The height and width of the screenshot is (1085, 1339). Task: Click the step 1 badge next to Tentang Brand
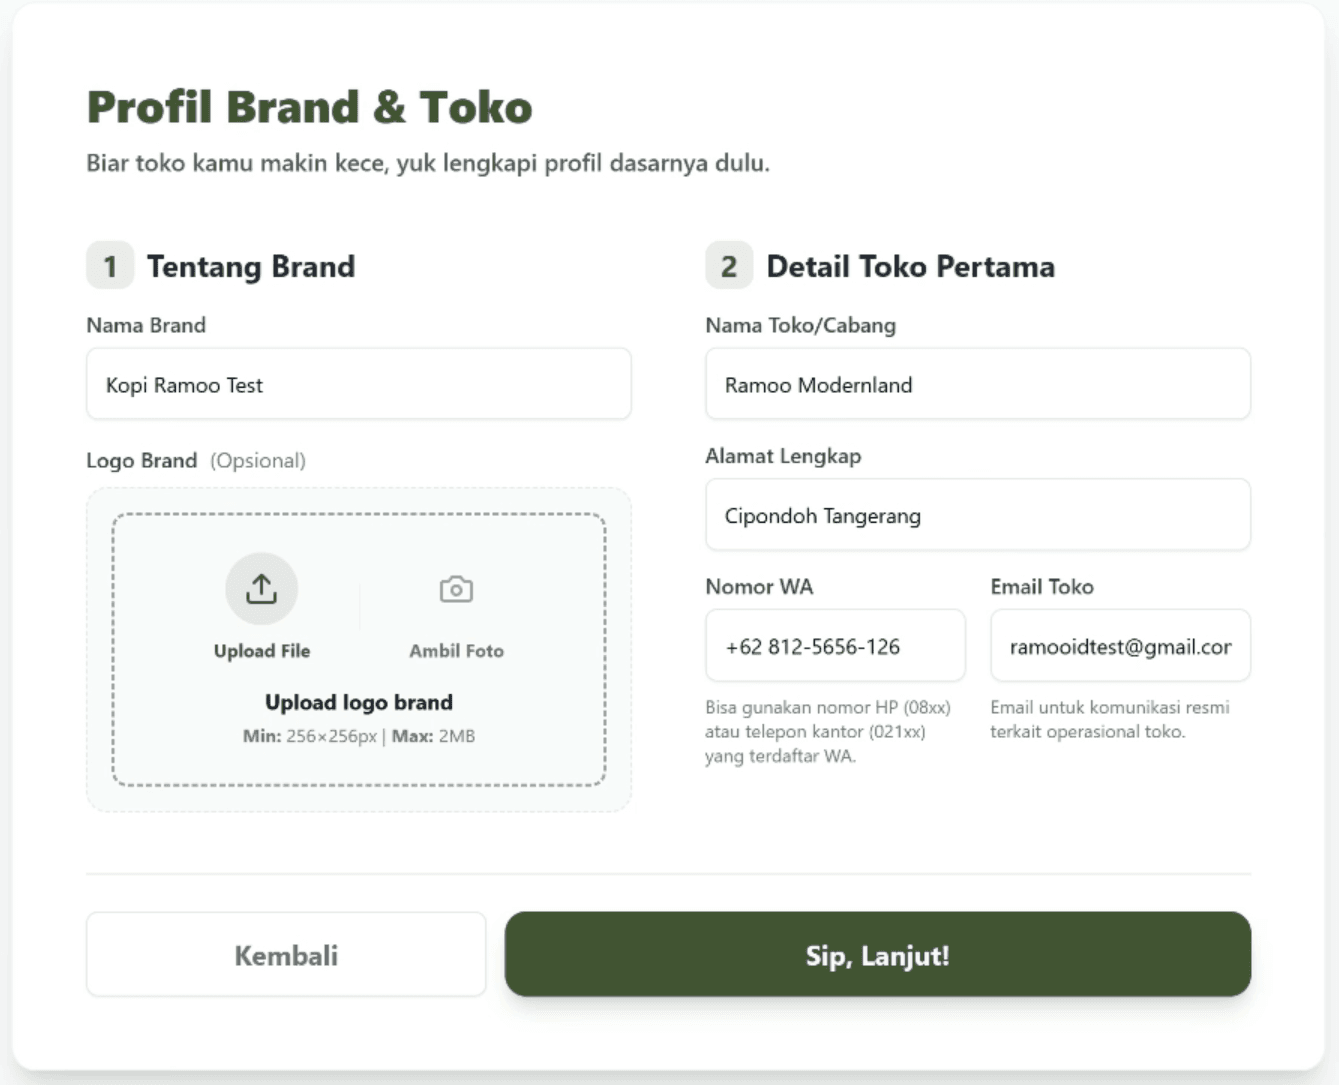(110, 265)
